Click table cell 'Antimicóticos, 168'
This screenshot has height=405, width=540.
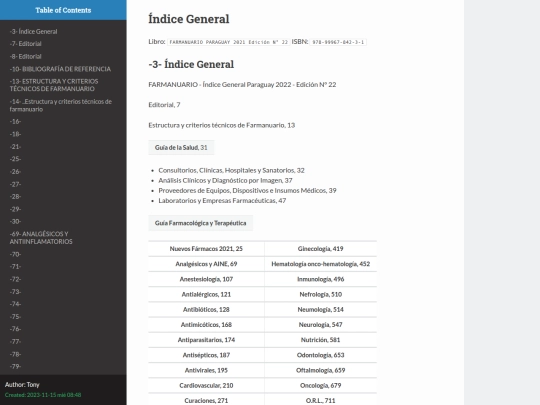[206, 324]
